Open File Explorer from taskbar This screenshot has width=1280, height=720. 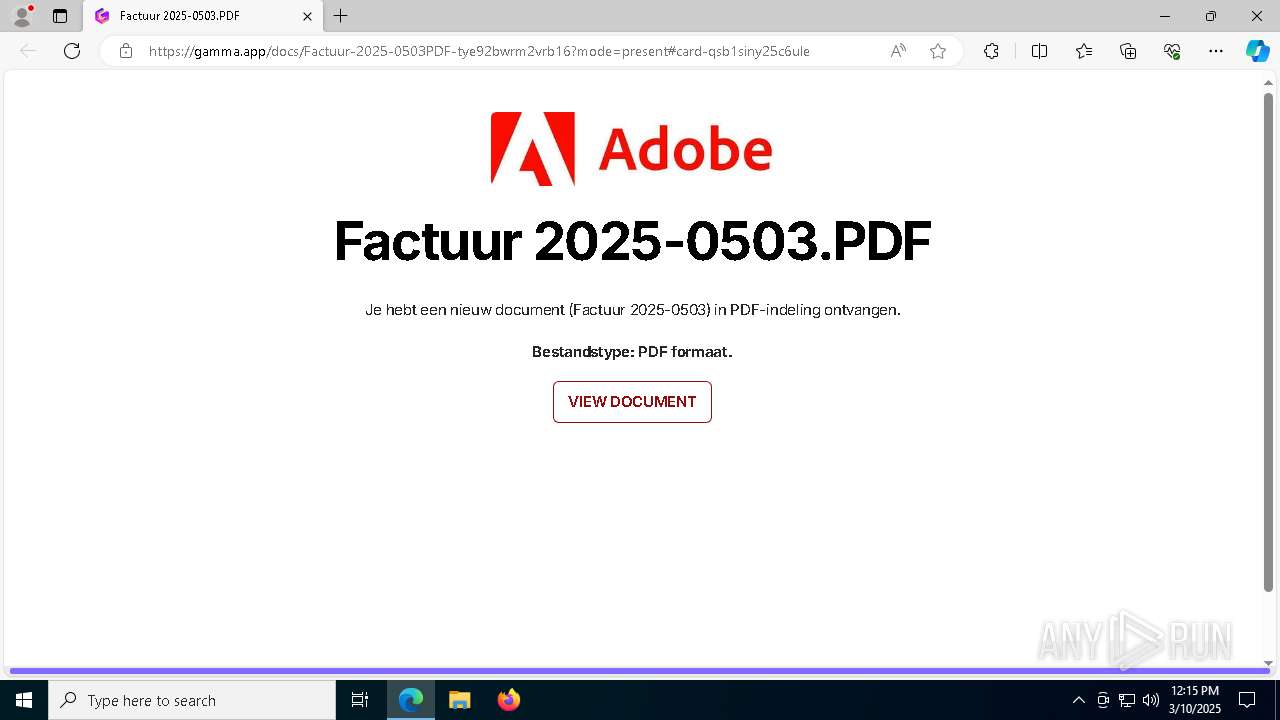click(x=460, y=700)
